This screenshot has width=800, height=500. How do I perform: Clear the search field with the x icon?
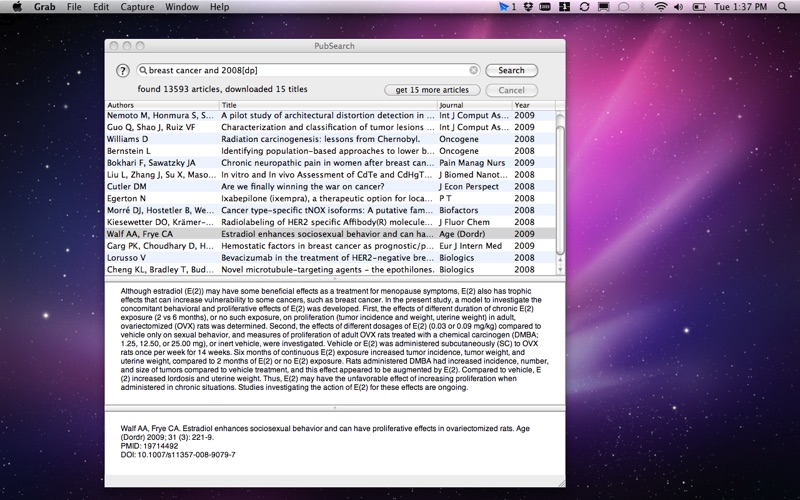pyautogui.click(x=473, y=70)
